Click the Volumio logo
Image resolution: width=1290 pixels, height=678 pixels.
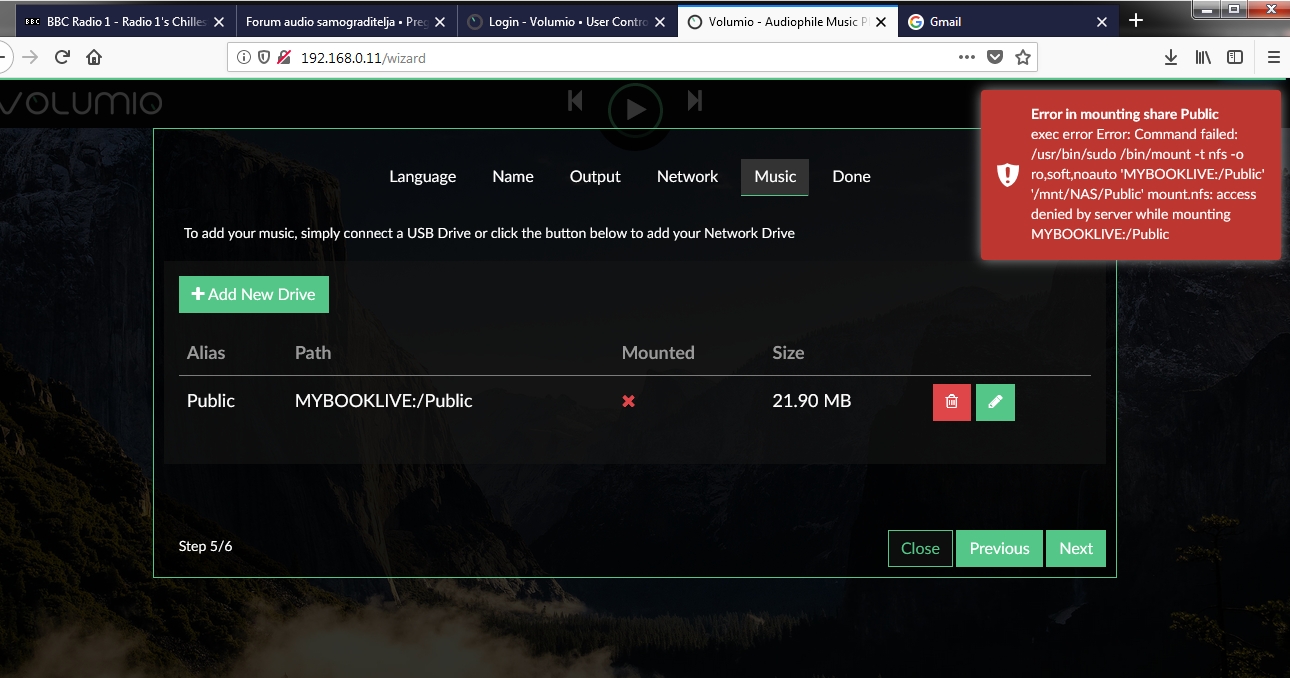tap(81, 103)
